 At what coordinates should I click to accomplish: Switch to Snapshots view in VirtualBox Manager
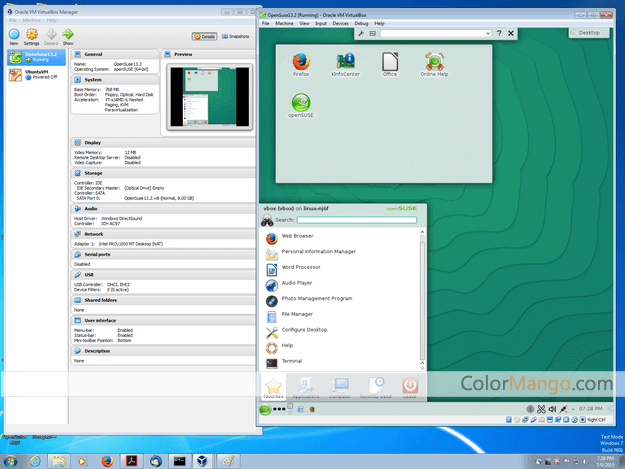pos(236,36)
